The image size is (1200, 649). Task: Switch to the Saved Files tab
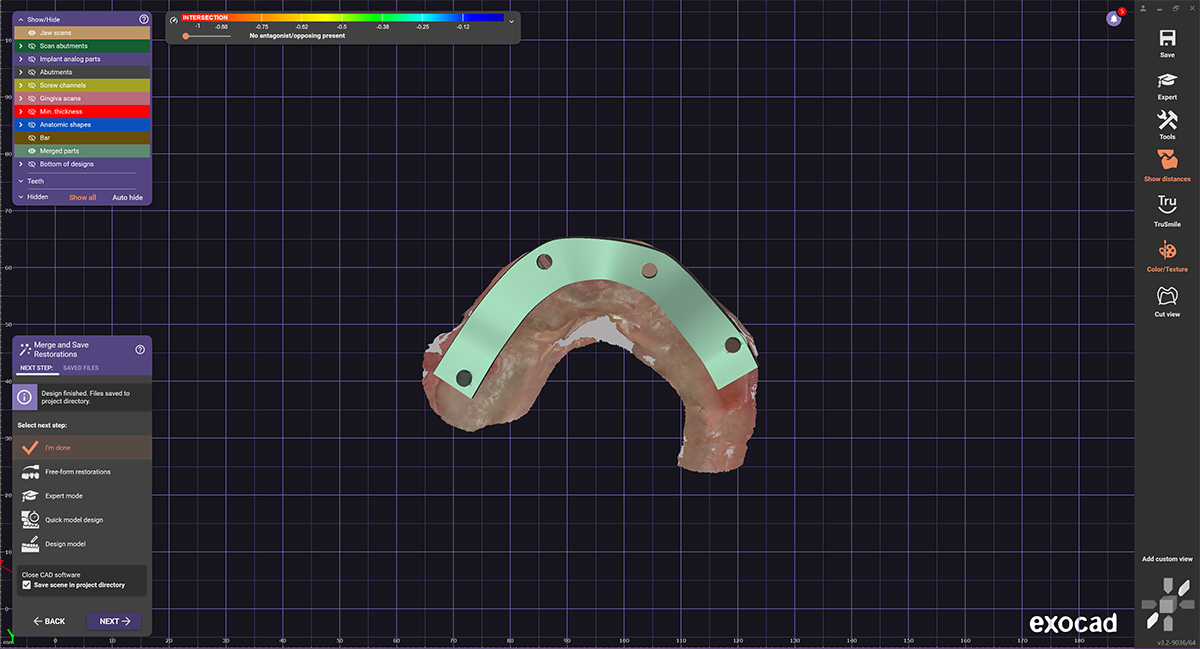pos(80,368)
